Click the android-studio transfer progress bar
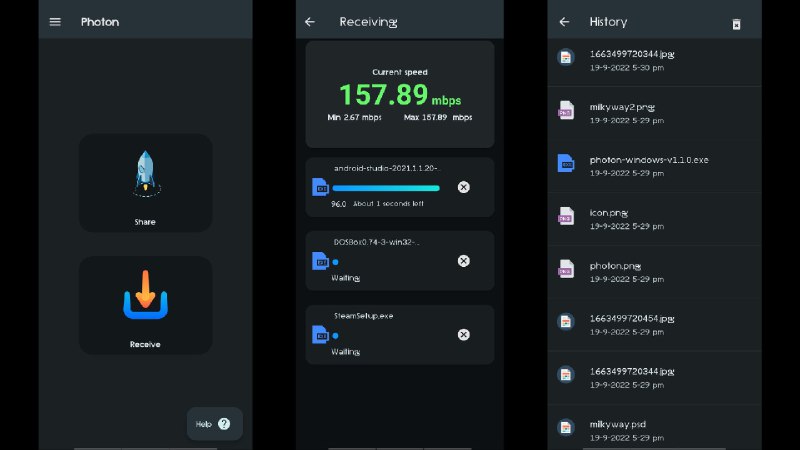Viewport: 800px width, 450px height. pos(386,187)
